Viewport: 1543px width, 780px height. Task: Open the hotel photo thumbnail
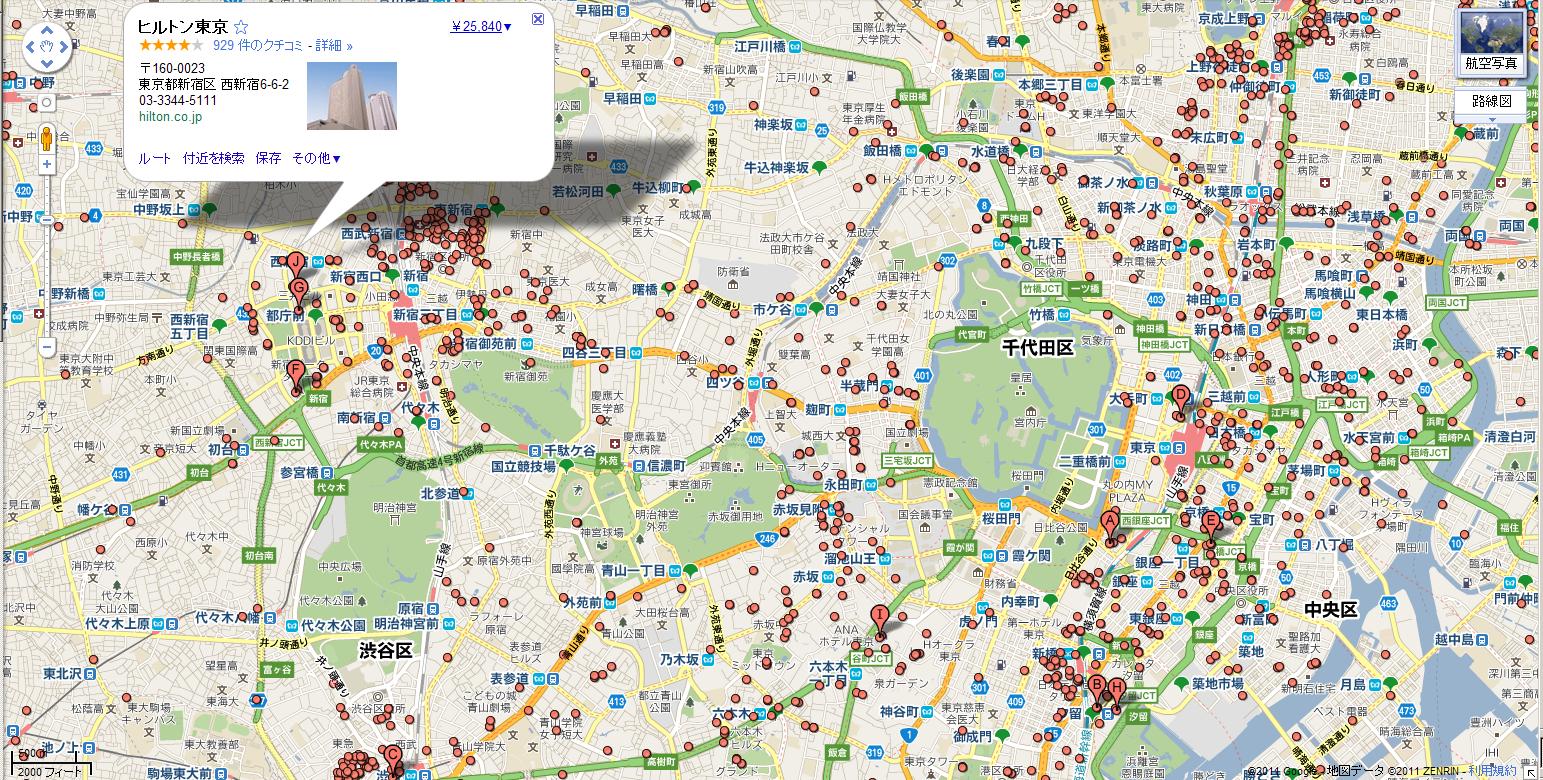pos(351,96)
